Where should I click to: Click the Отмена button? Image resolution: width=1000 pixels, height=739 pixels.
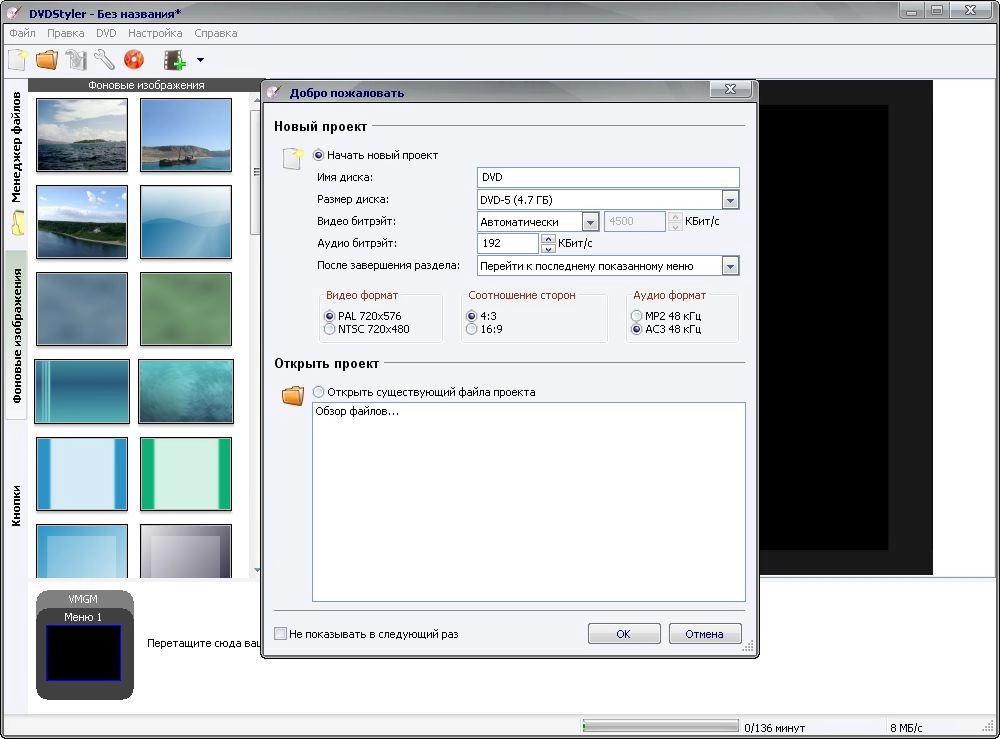tap(704, 634)
